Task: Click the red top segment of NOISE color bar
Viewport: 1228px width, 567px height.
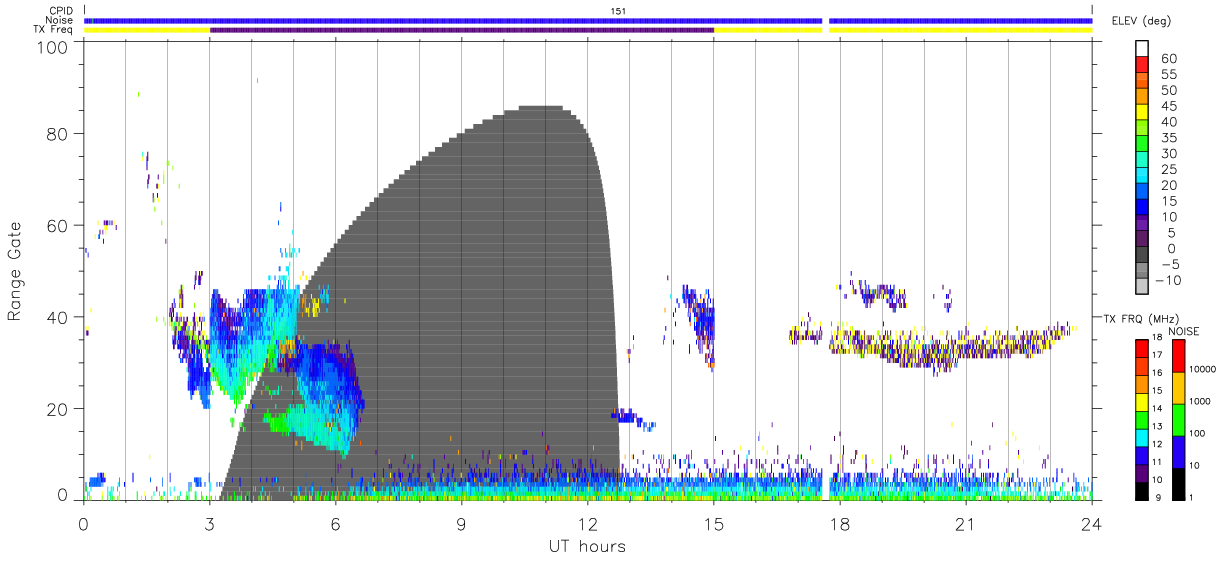Action: [1177, 356]
